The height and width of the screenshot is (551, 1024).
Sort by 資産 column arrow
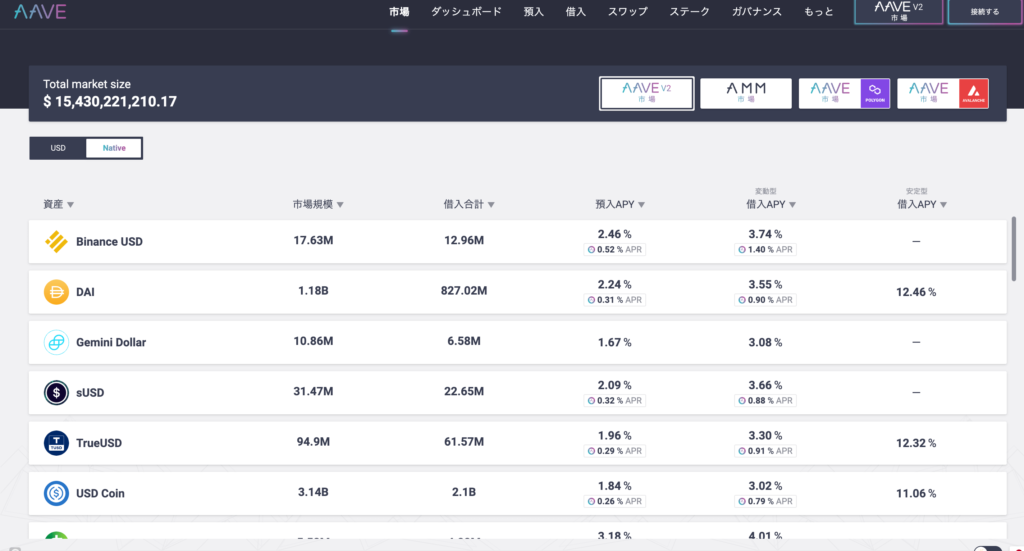(71, 205)
